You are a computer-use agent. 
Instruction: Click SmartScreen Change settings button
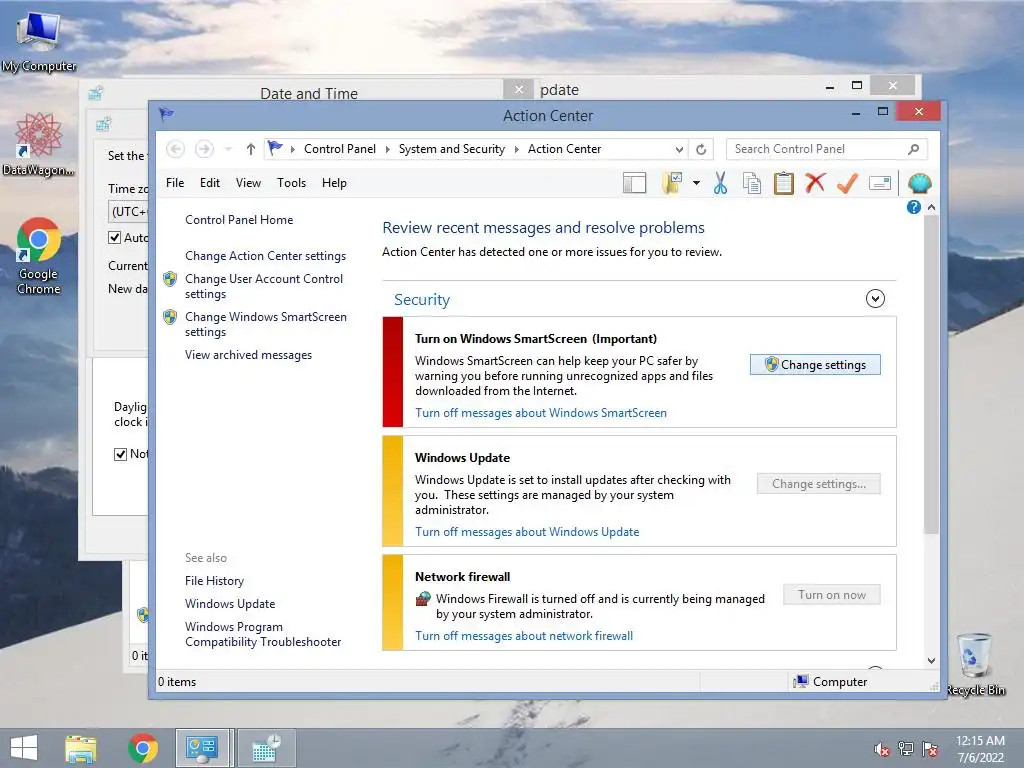click(x=815, y=364)
